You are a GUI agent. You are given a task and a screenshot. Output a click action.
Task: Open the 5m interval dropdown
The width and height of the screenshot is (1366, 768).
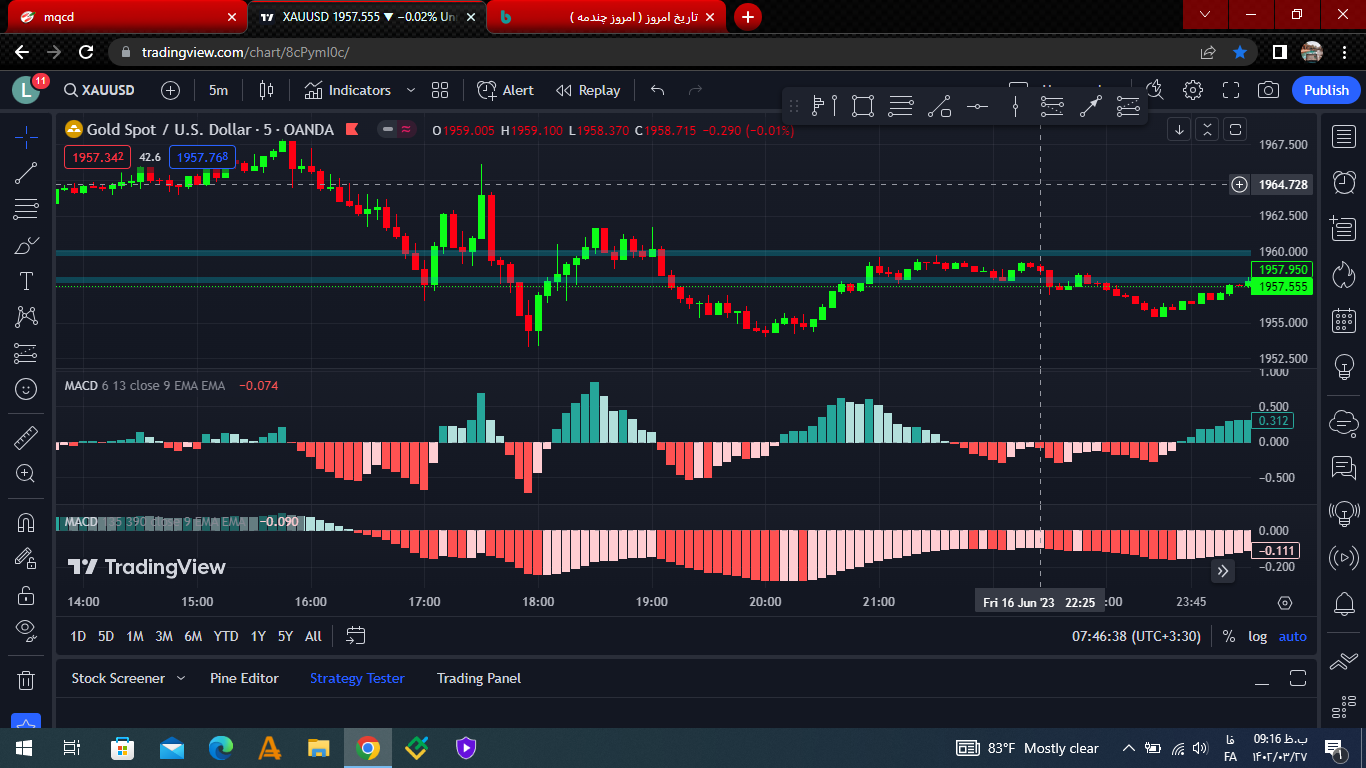coord(218,90)
